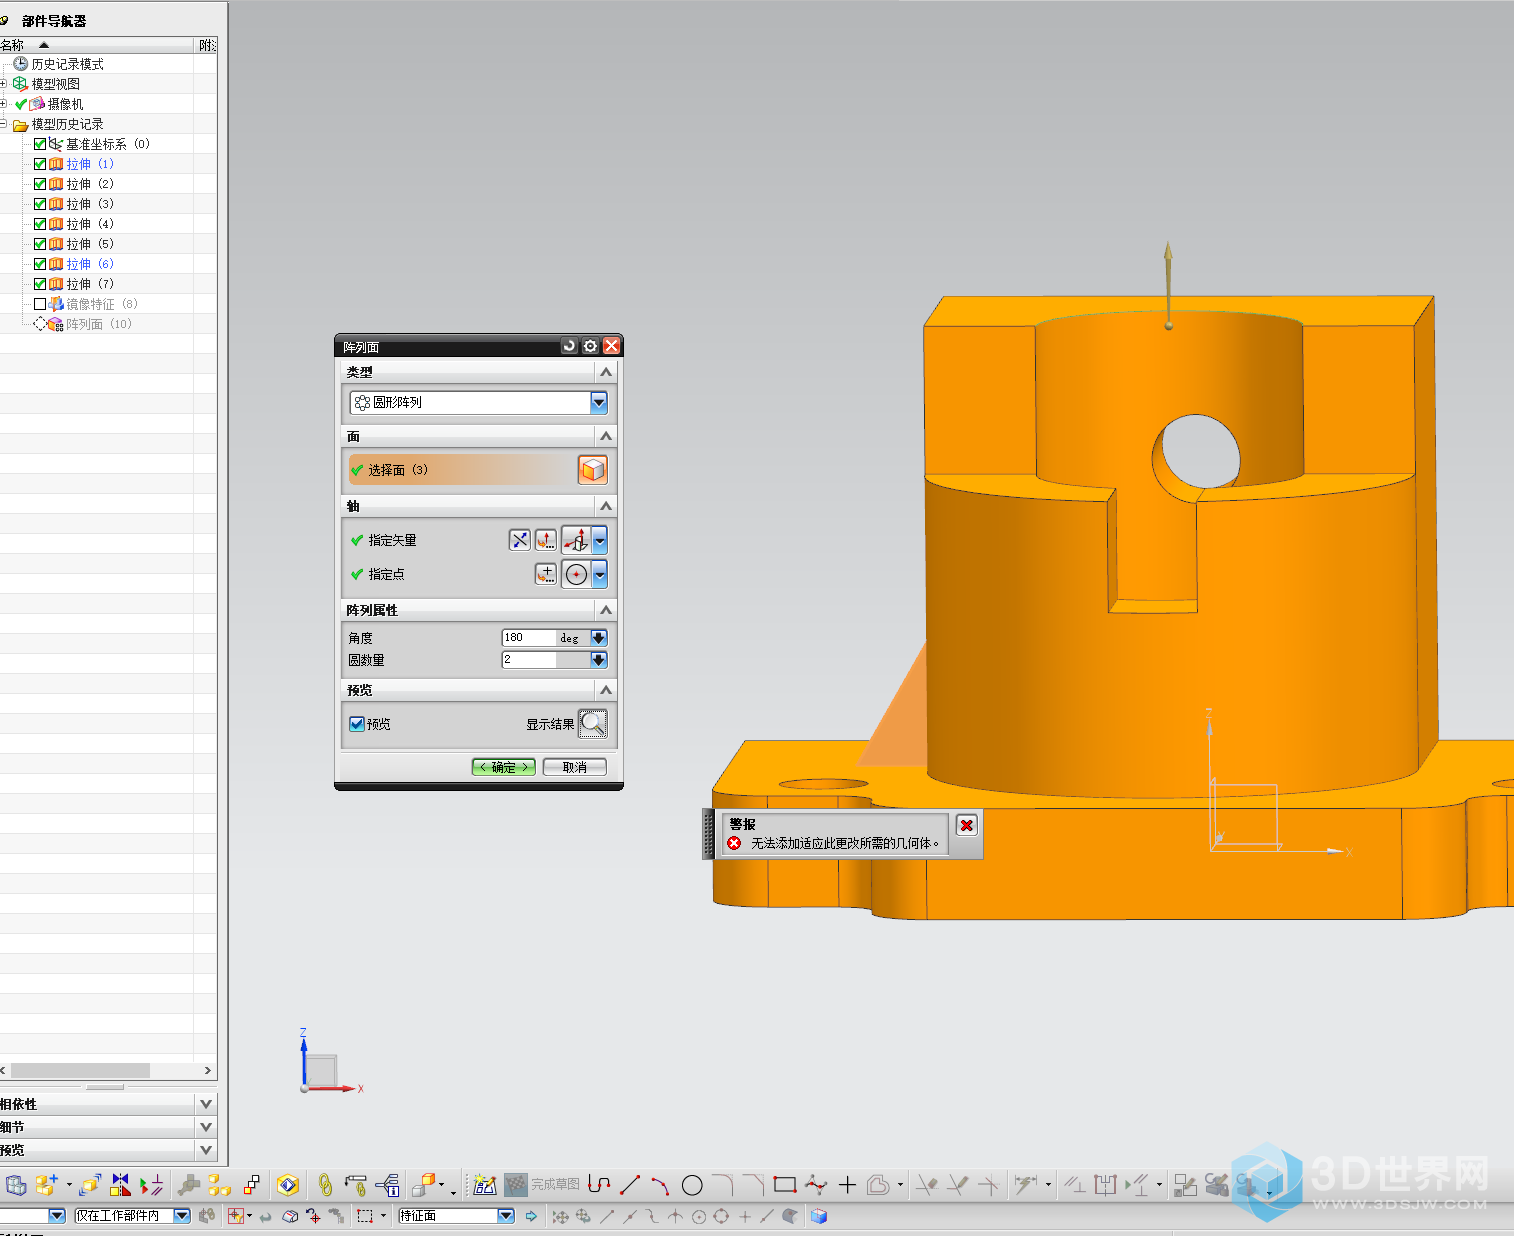Toggle checkbox for 拉伸 (7)
This screenshot has width=1514, height=1236.
point(40,284)
